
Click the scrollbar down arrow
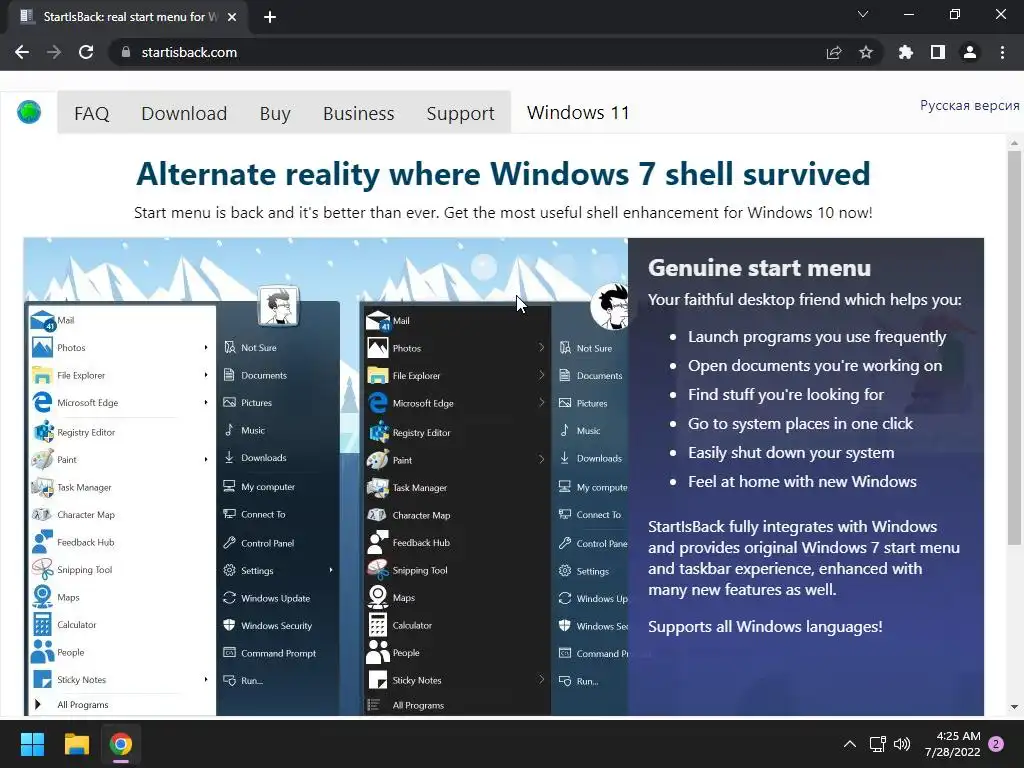[1014, 707]
